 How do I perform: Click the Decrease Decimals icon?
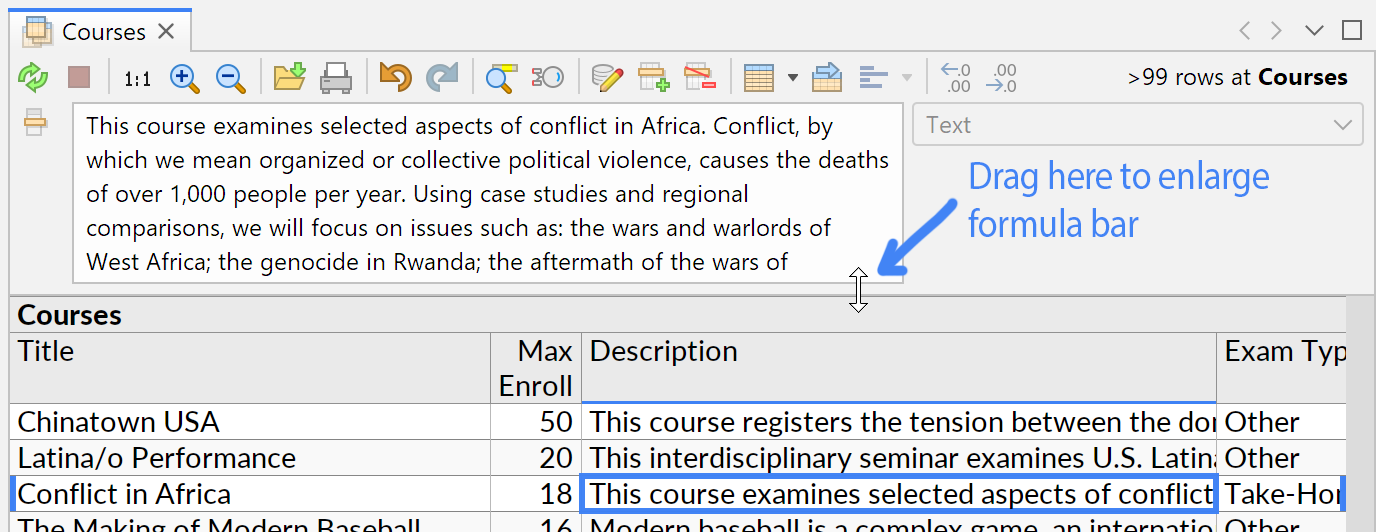coord(956,77)
